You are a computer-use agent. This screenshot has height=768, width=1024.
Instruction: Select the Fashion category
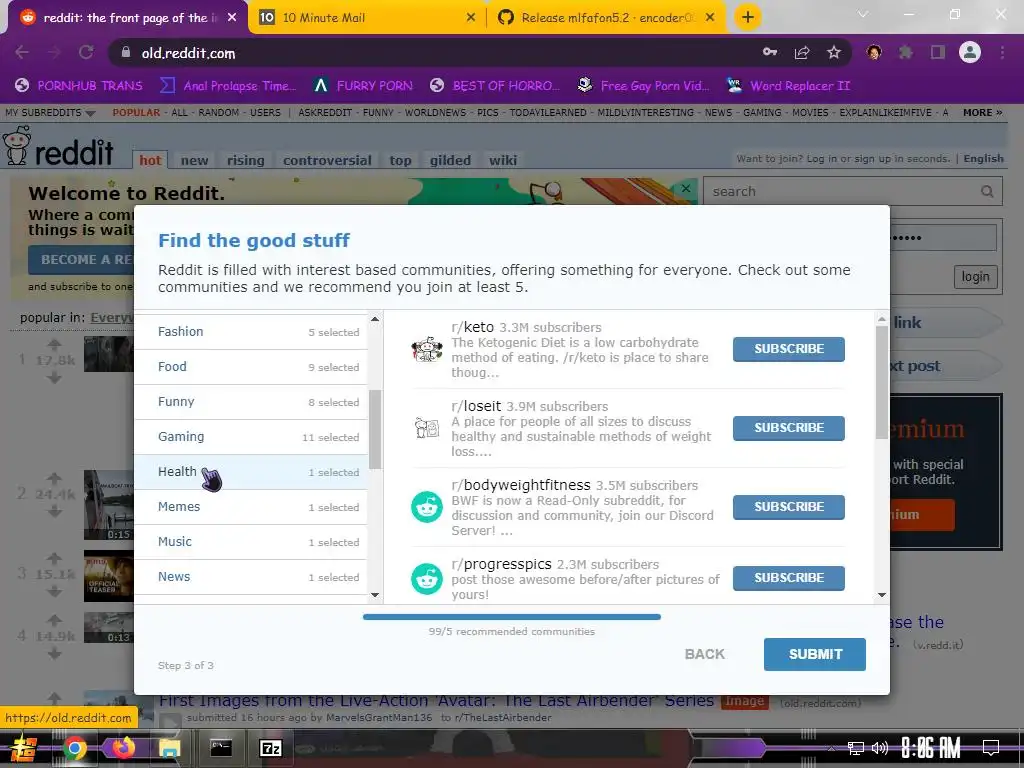pyautogui.click(x=251, y=332)
